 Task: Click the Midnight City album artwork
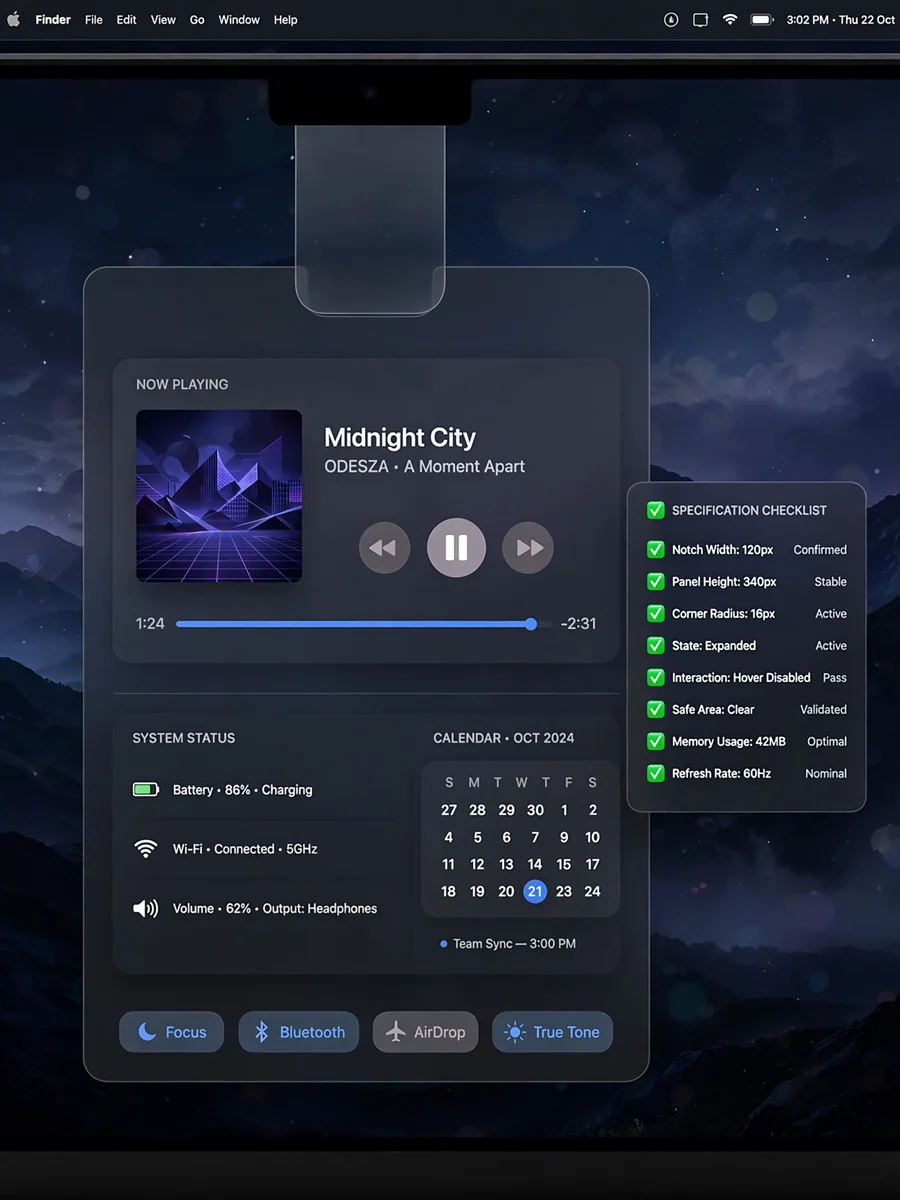point(219,496)
